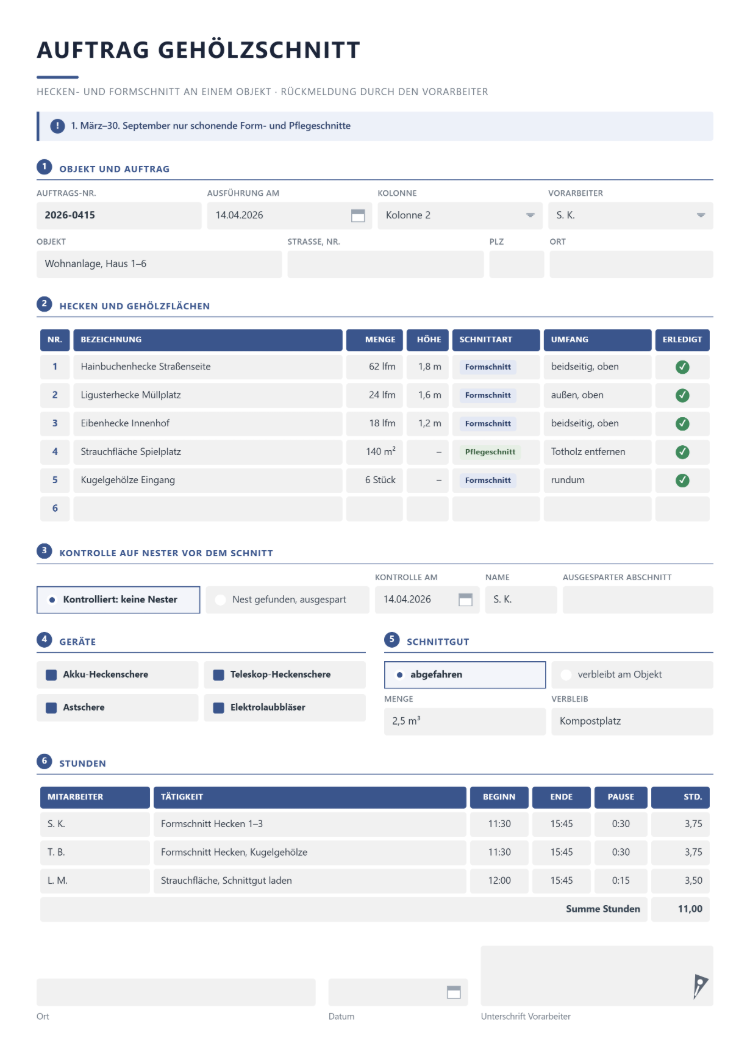Toggle erledigt checkmark for Ligusterhecke Müllplatz

click(x=682, y=395)
